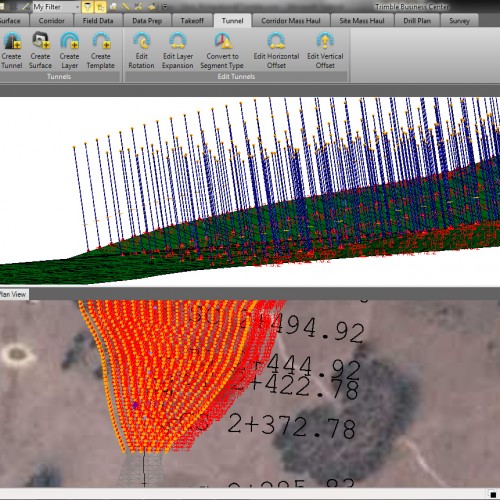Click the measure ruler icon in quick toolbar

point(126,6)
